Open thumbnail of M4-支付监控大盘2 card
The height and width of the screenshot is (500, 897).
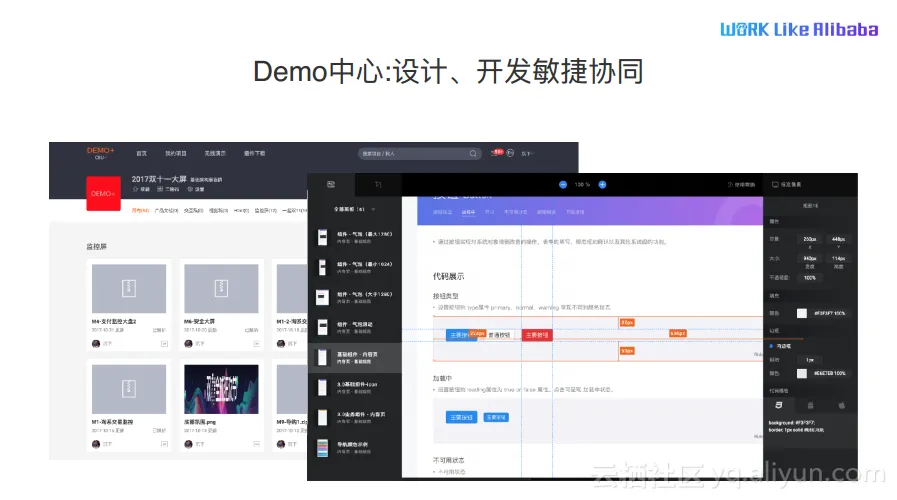[129, 288]
